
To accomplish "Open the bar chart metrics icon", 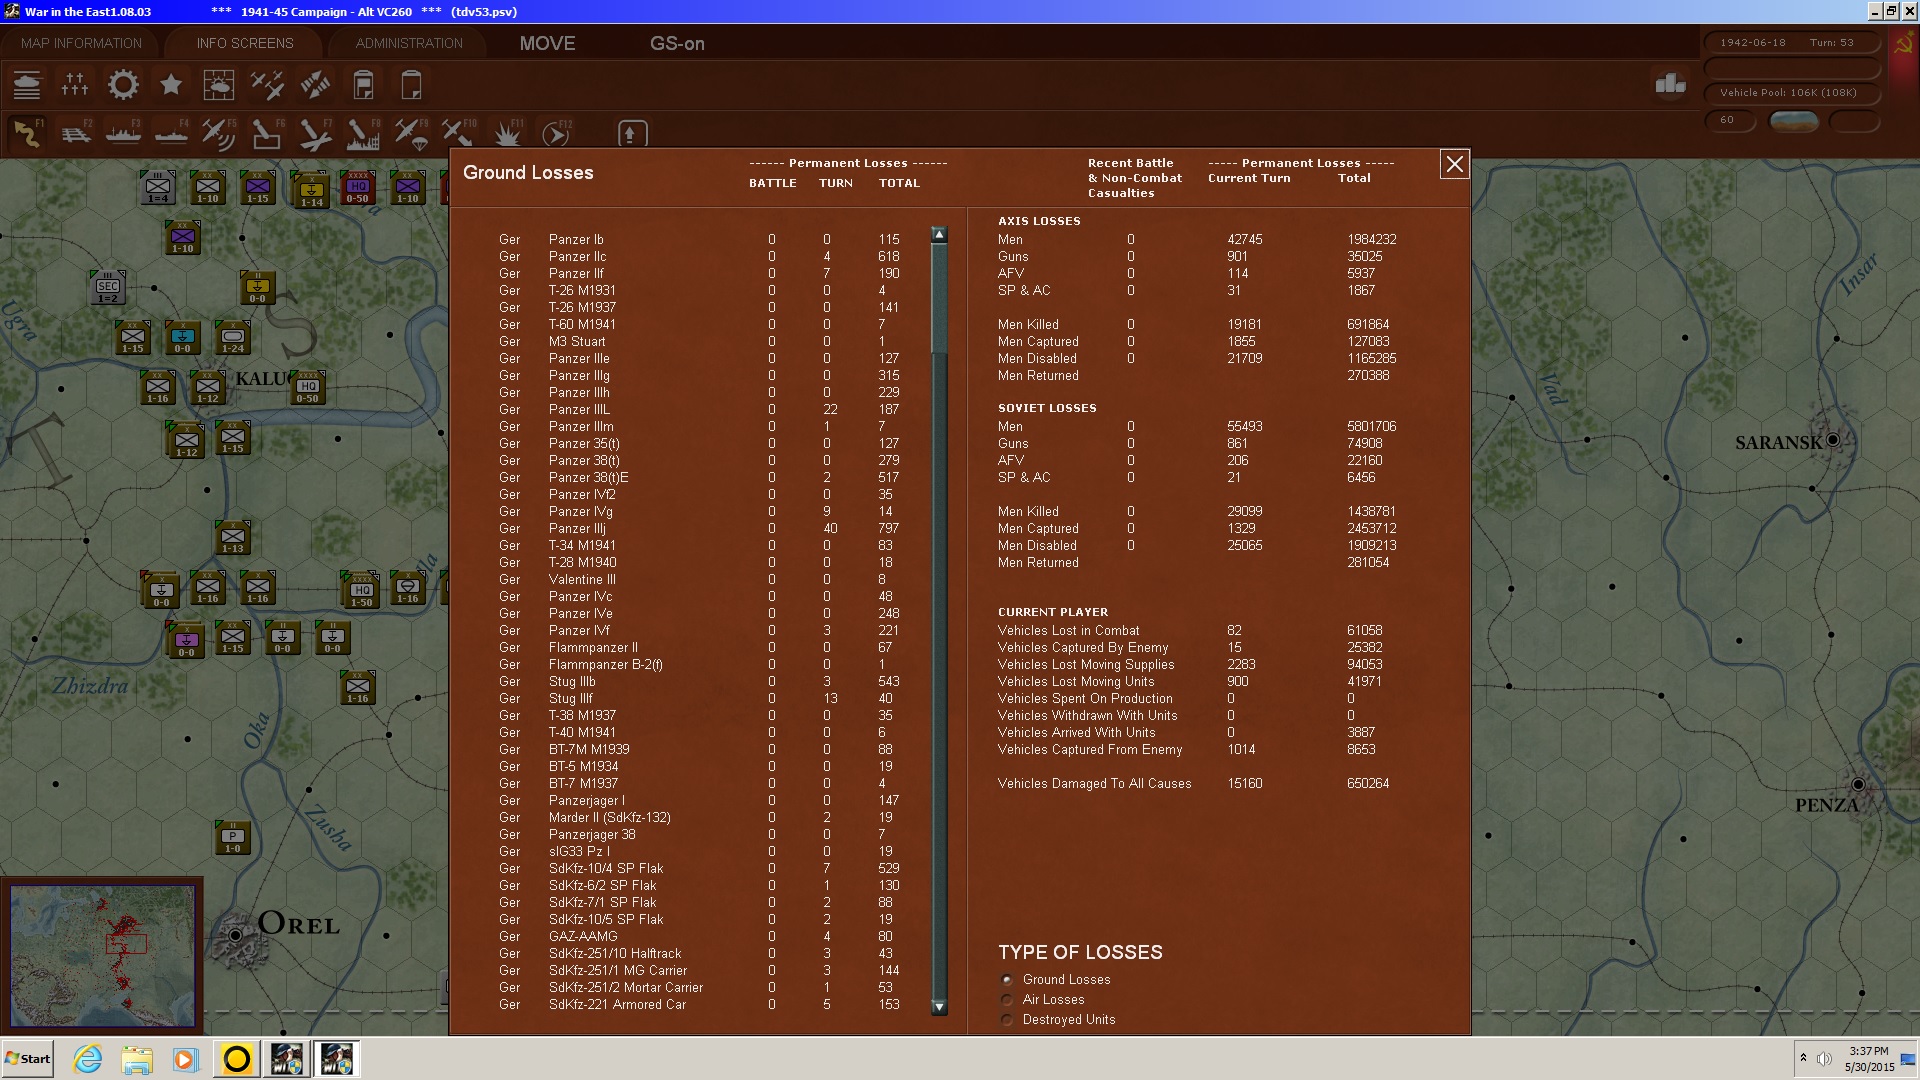I will click(x=1670, y=84).
